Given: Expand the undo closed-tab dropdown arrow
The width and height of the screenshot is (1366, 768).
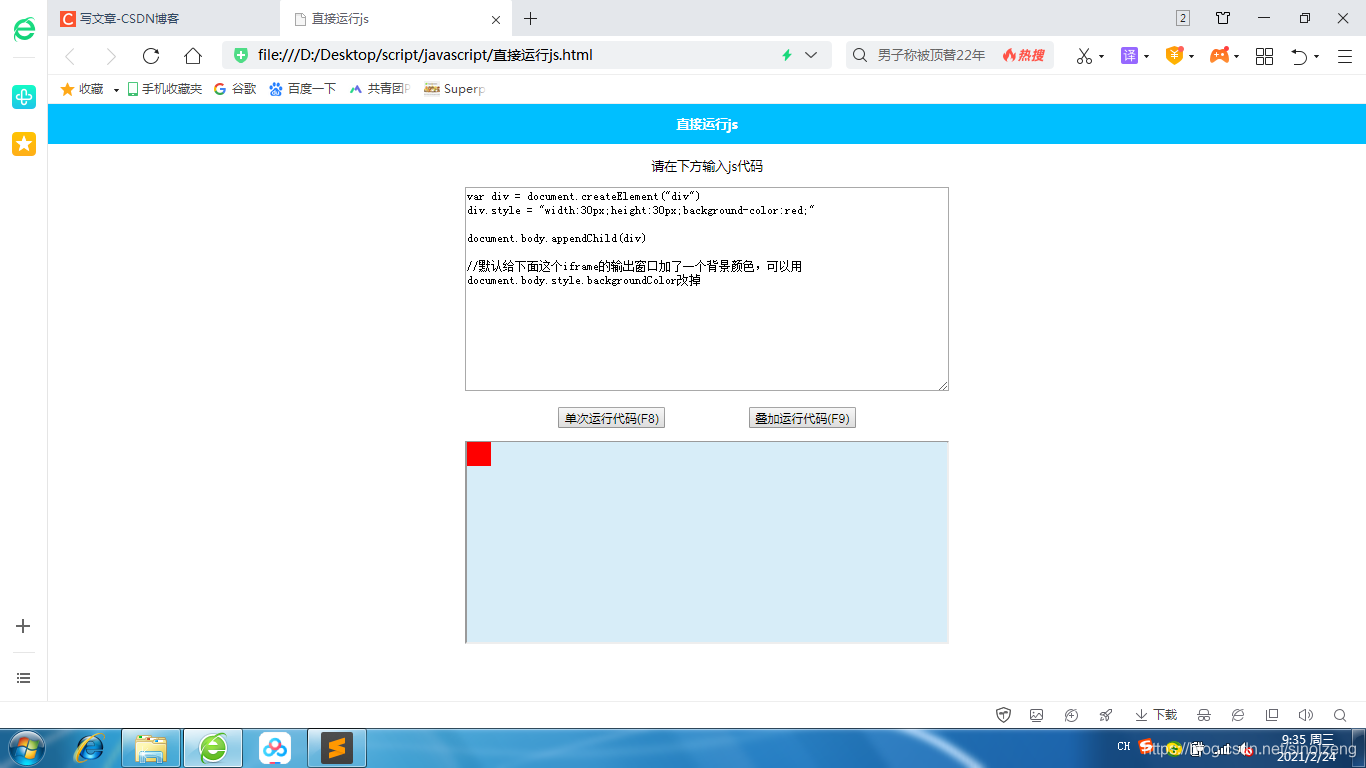Looking at the screenshot, I should pos(1317,56).
